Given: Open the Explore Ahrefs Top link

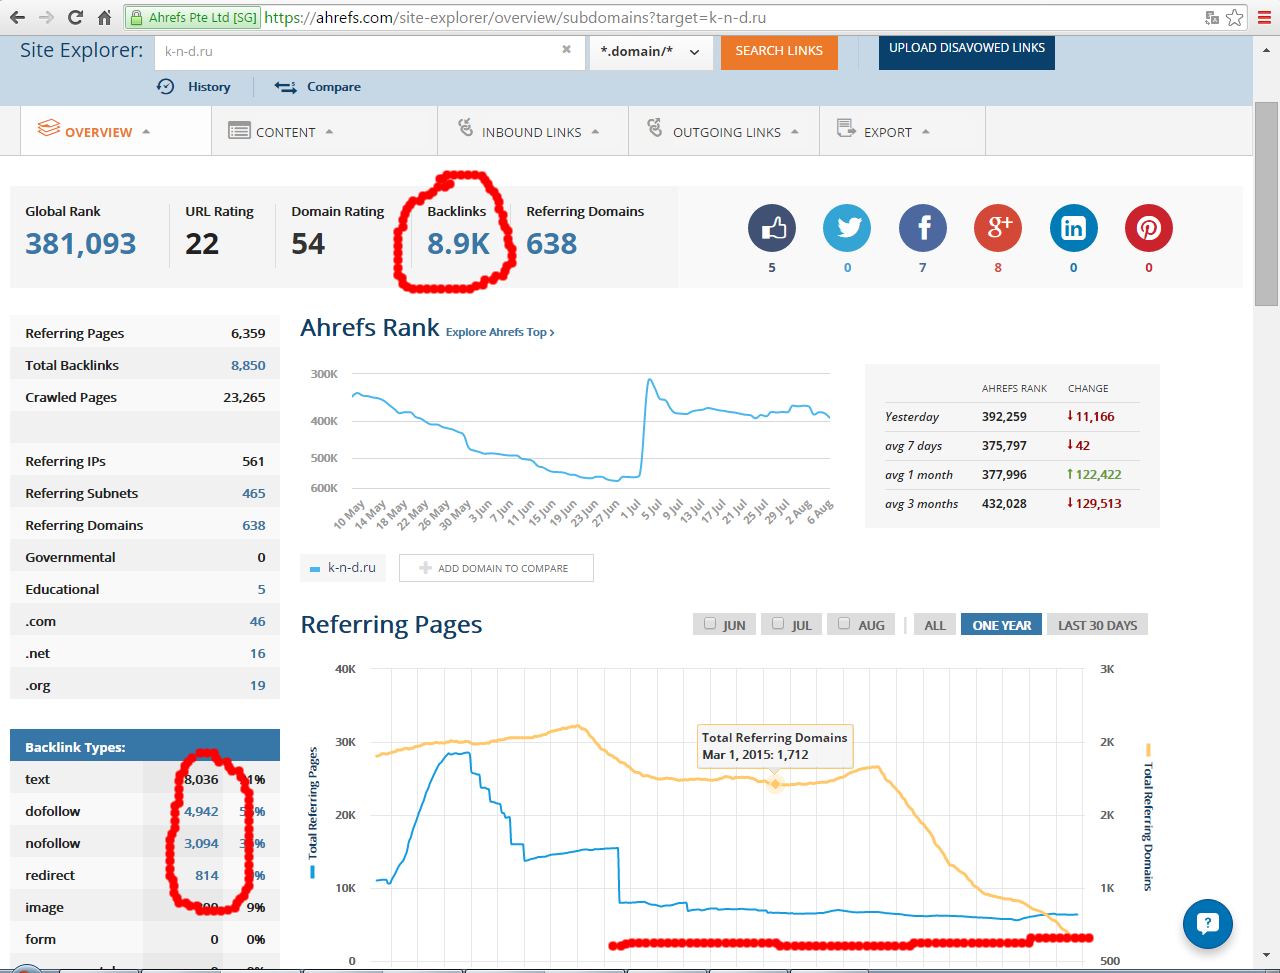Looking at the screenshot, I should click(x=500, y=332).
